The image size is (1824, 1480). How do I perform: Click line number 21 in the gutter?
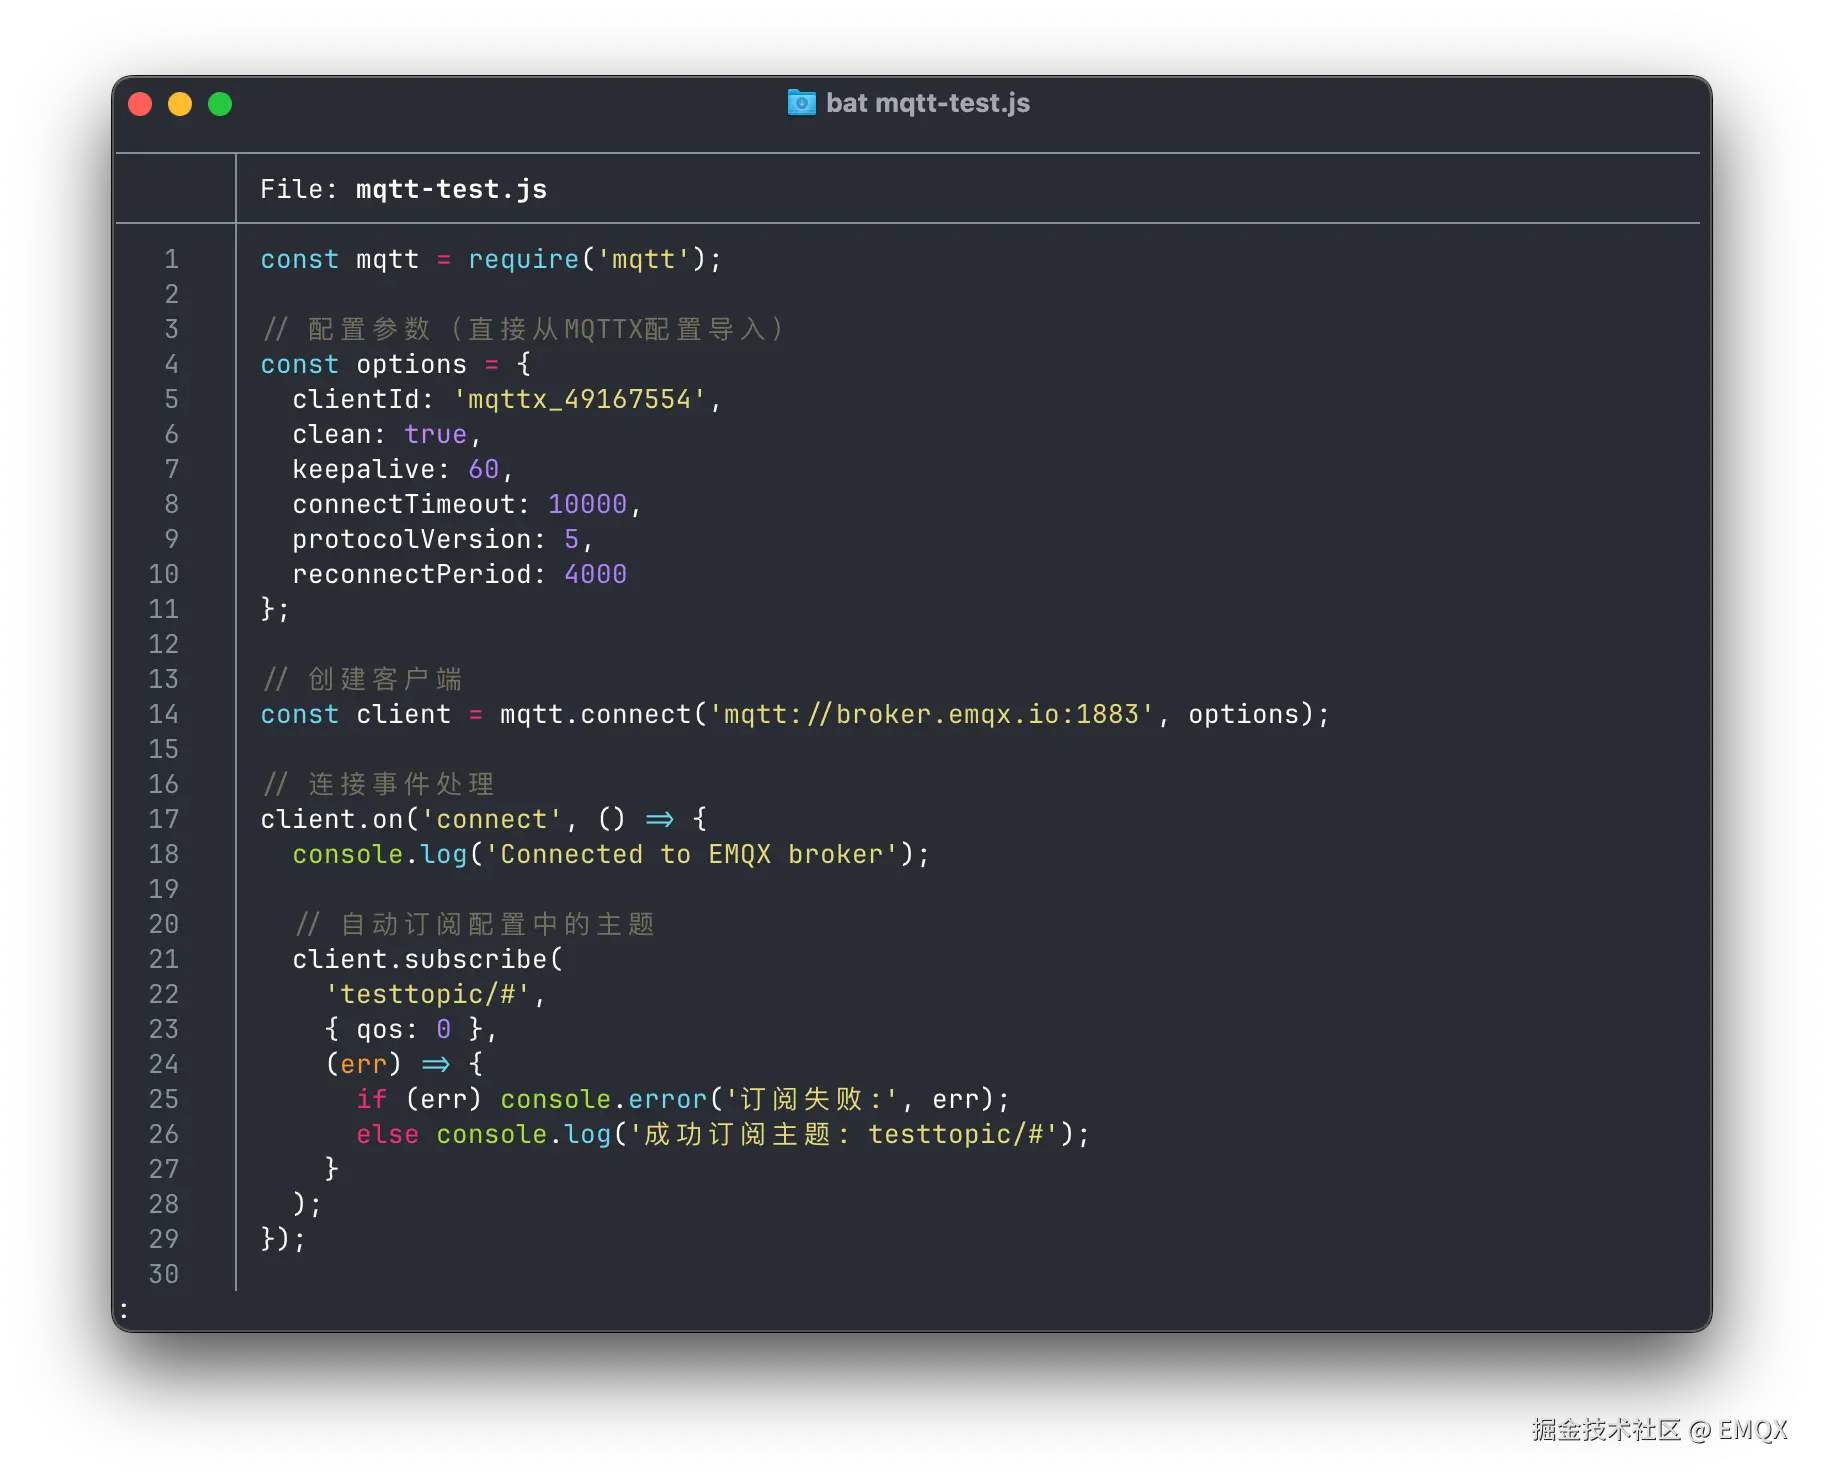pos(164,959)
